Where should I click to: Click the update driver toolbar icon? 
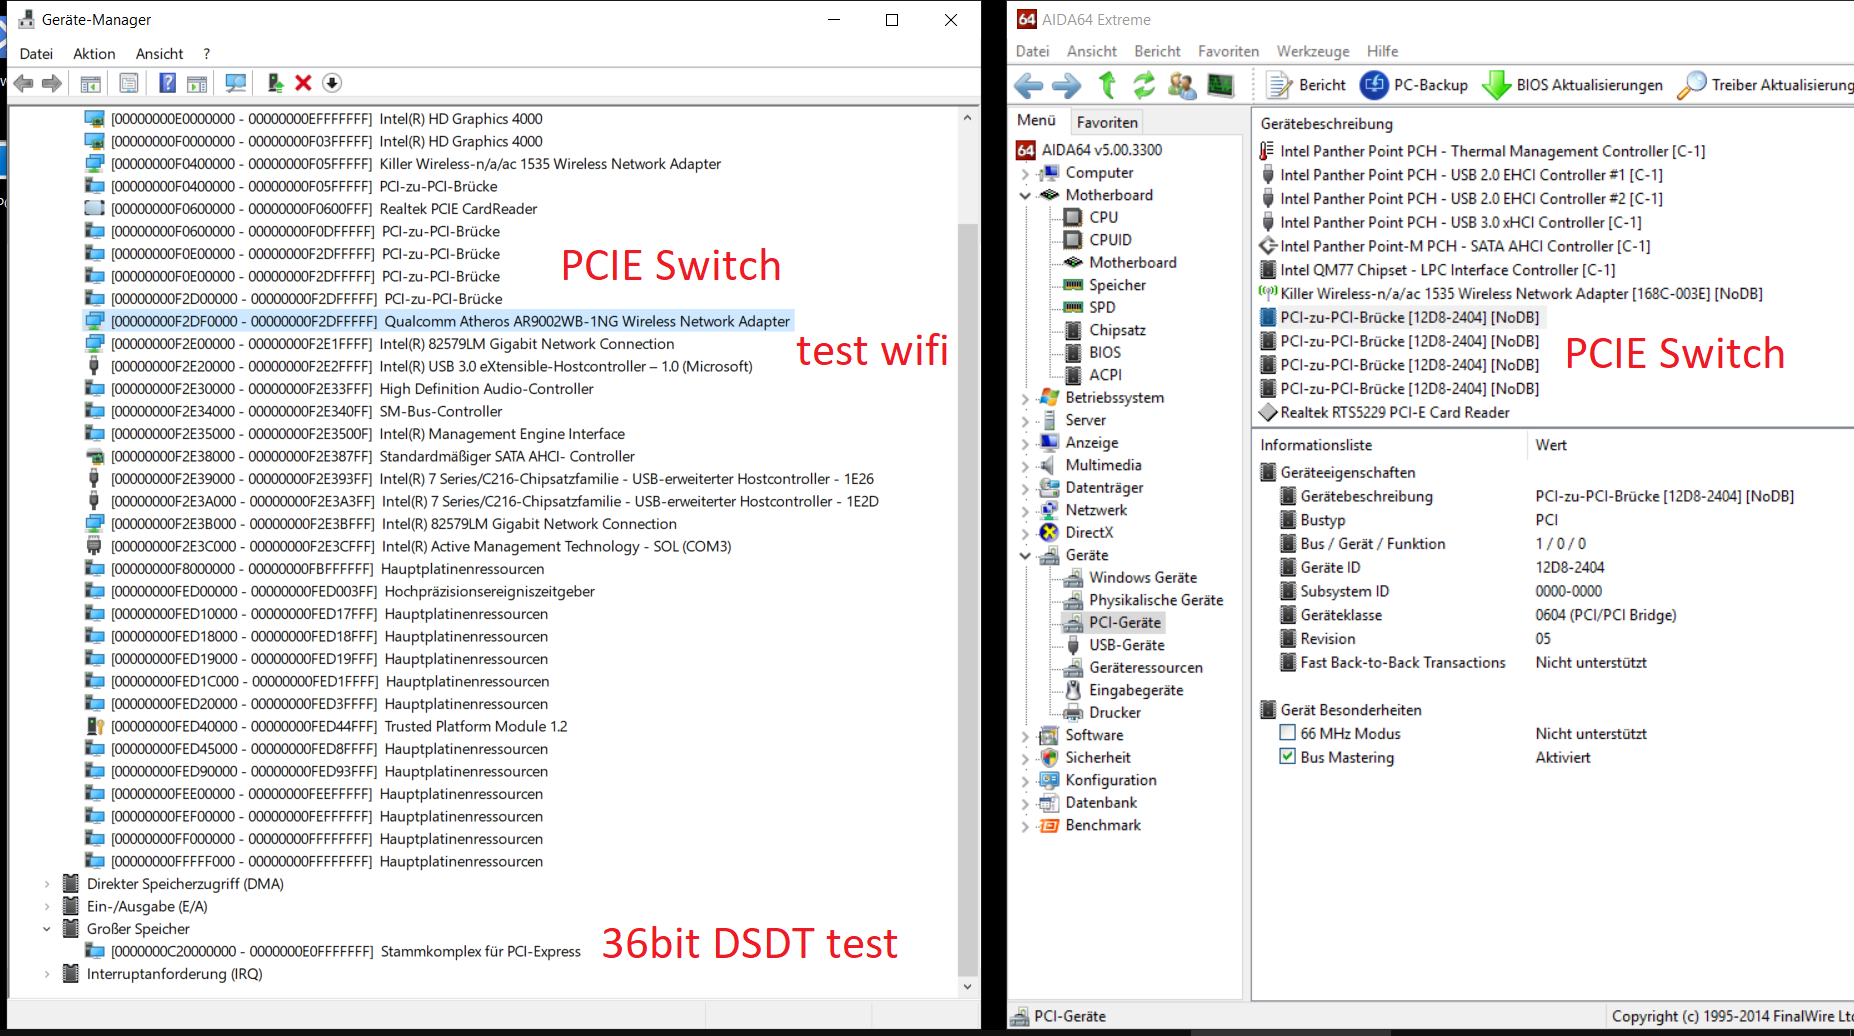tap(275, 83)
